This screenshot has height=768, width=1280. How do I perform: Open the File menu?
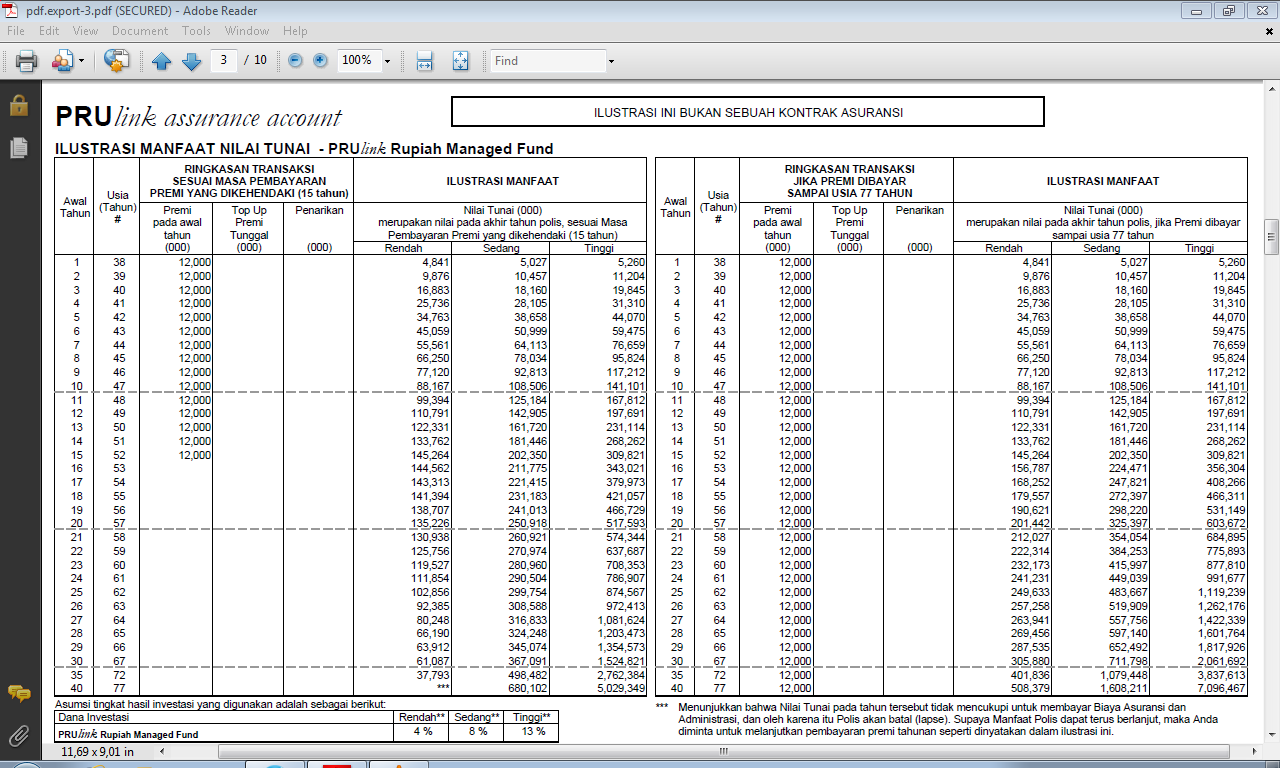click(x=16, y=31)
